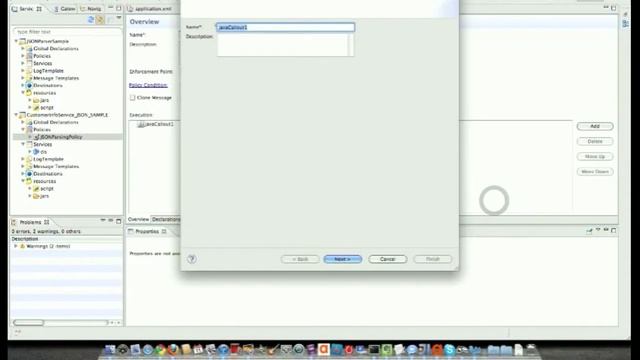Click the warning icon in the Problems view
The width and height of the screenshot is (640, 360).
click(22, 246)
